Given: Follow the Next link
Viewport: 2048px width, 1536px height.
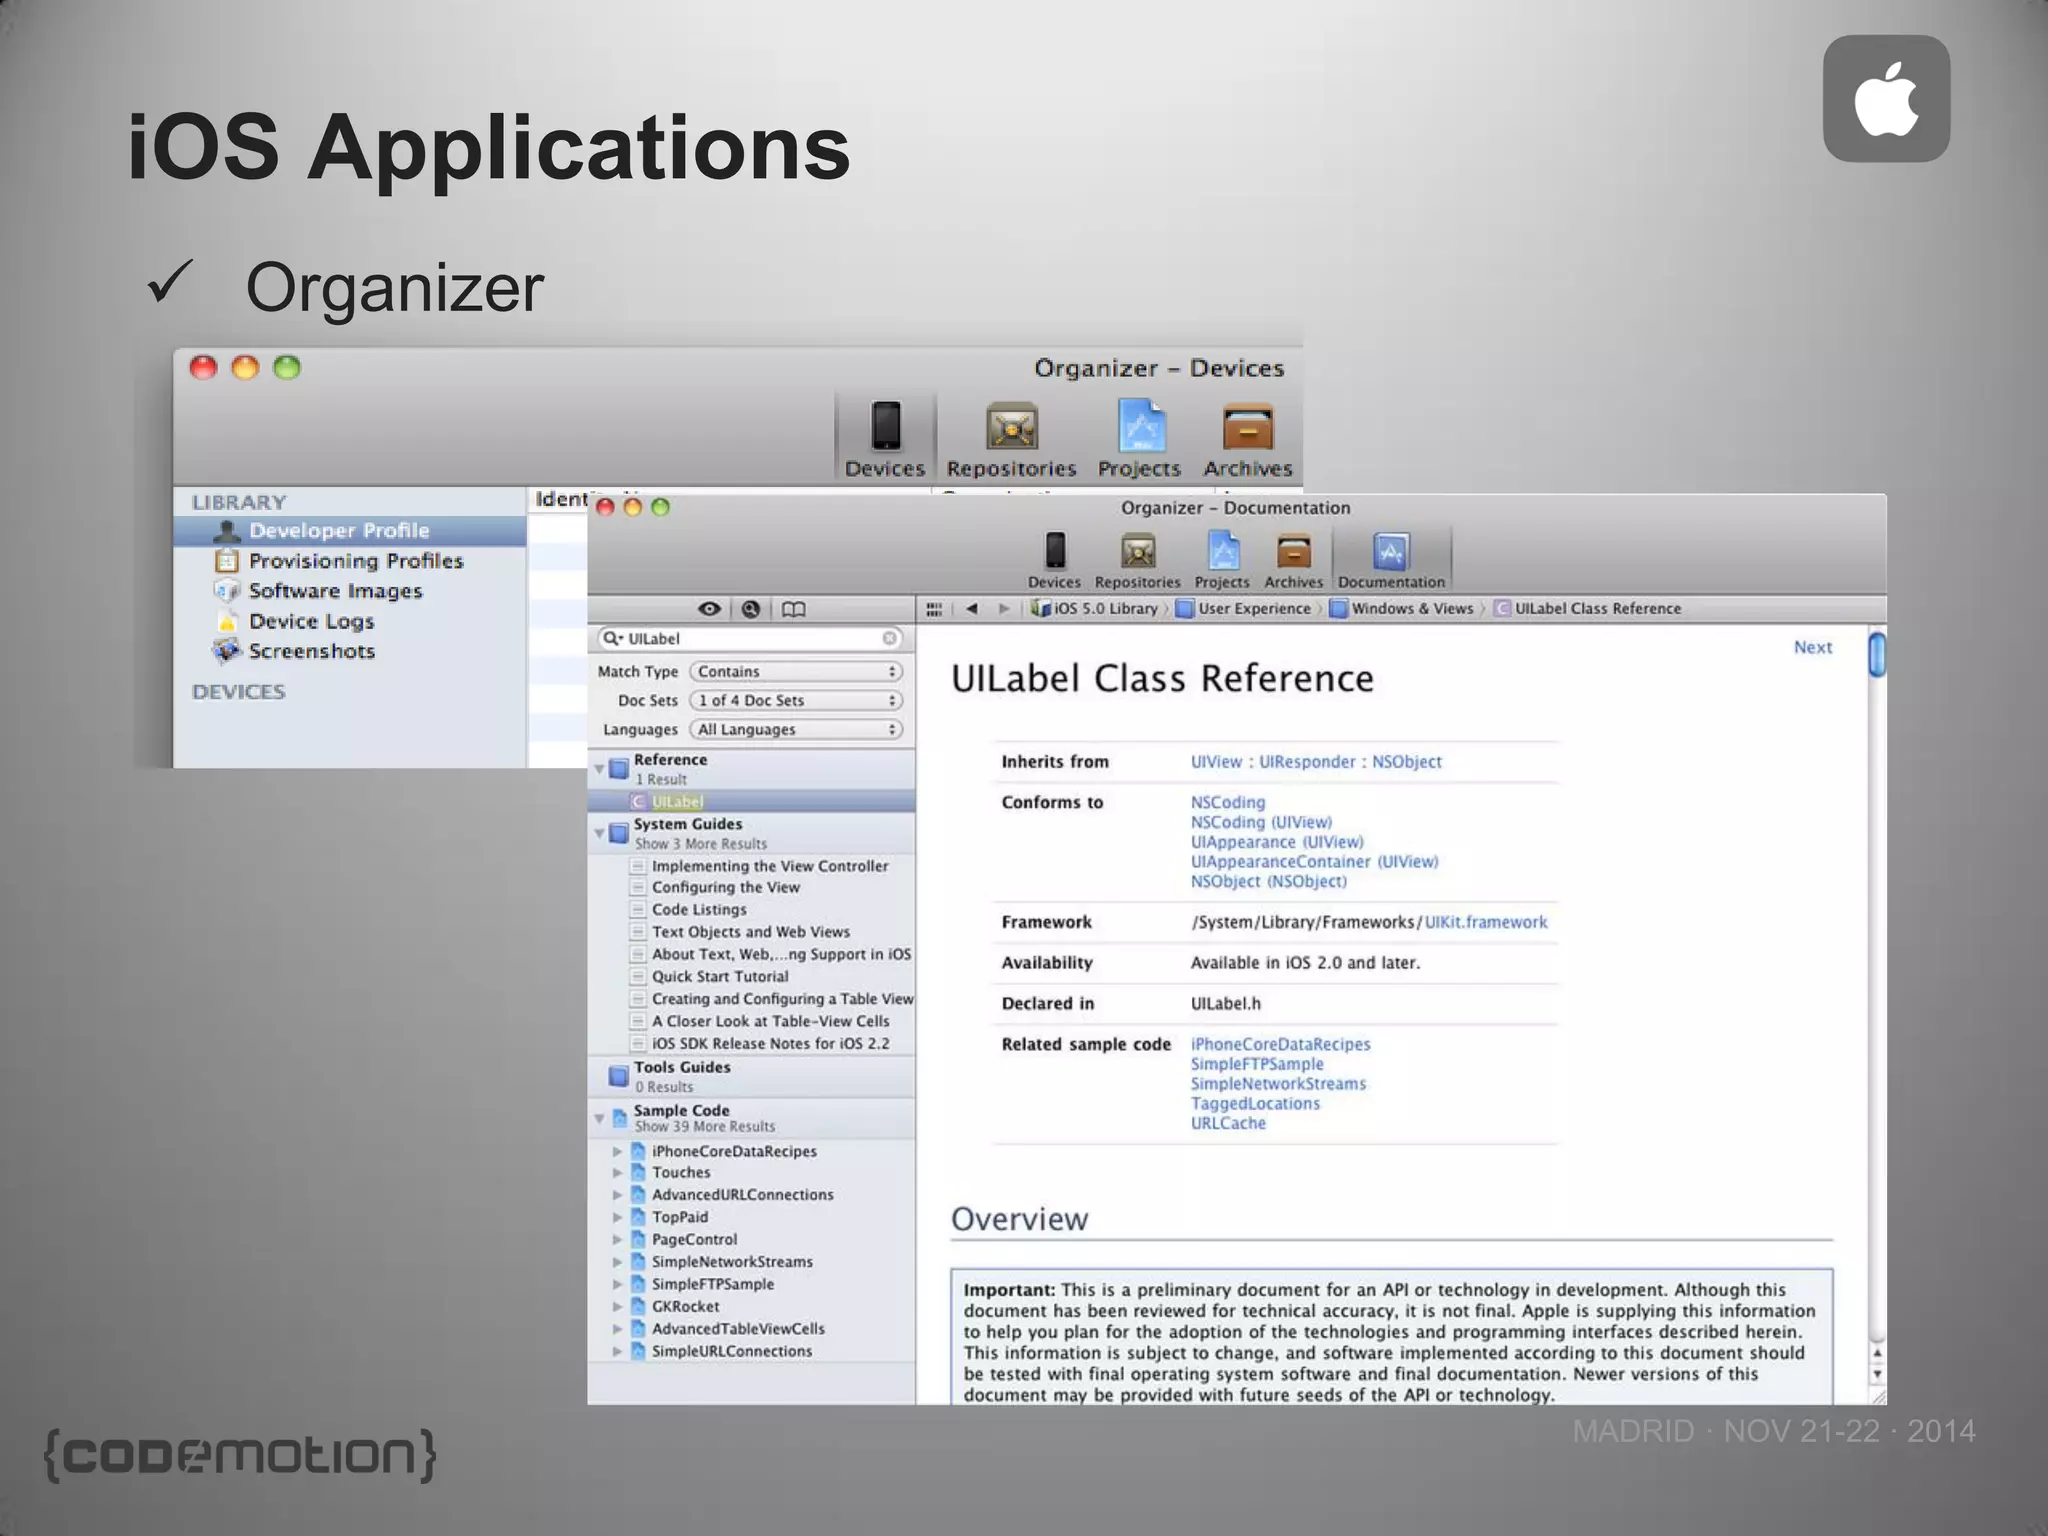Looking at the screenshot, I should click(1813, 647).
